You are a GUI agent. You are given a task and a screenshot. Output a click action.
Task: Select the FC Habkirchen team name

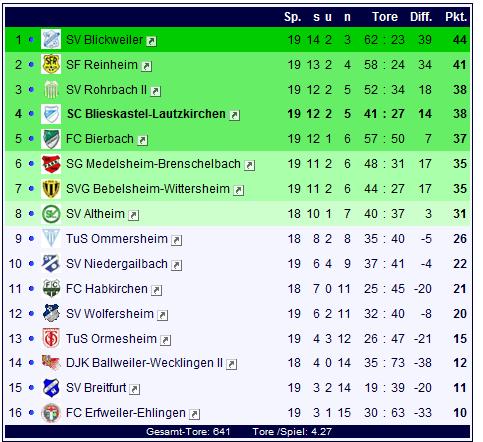107,289
